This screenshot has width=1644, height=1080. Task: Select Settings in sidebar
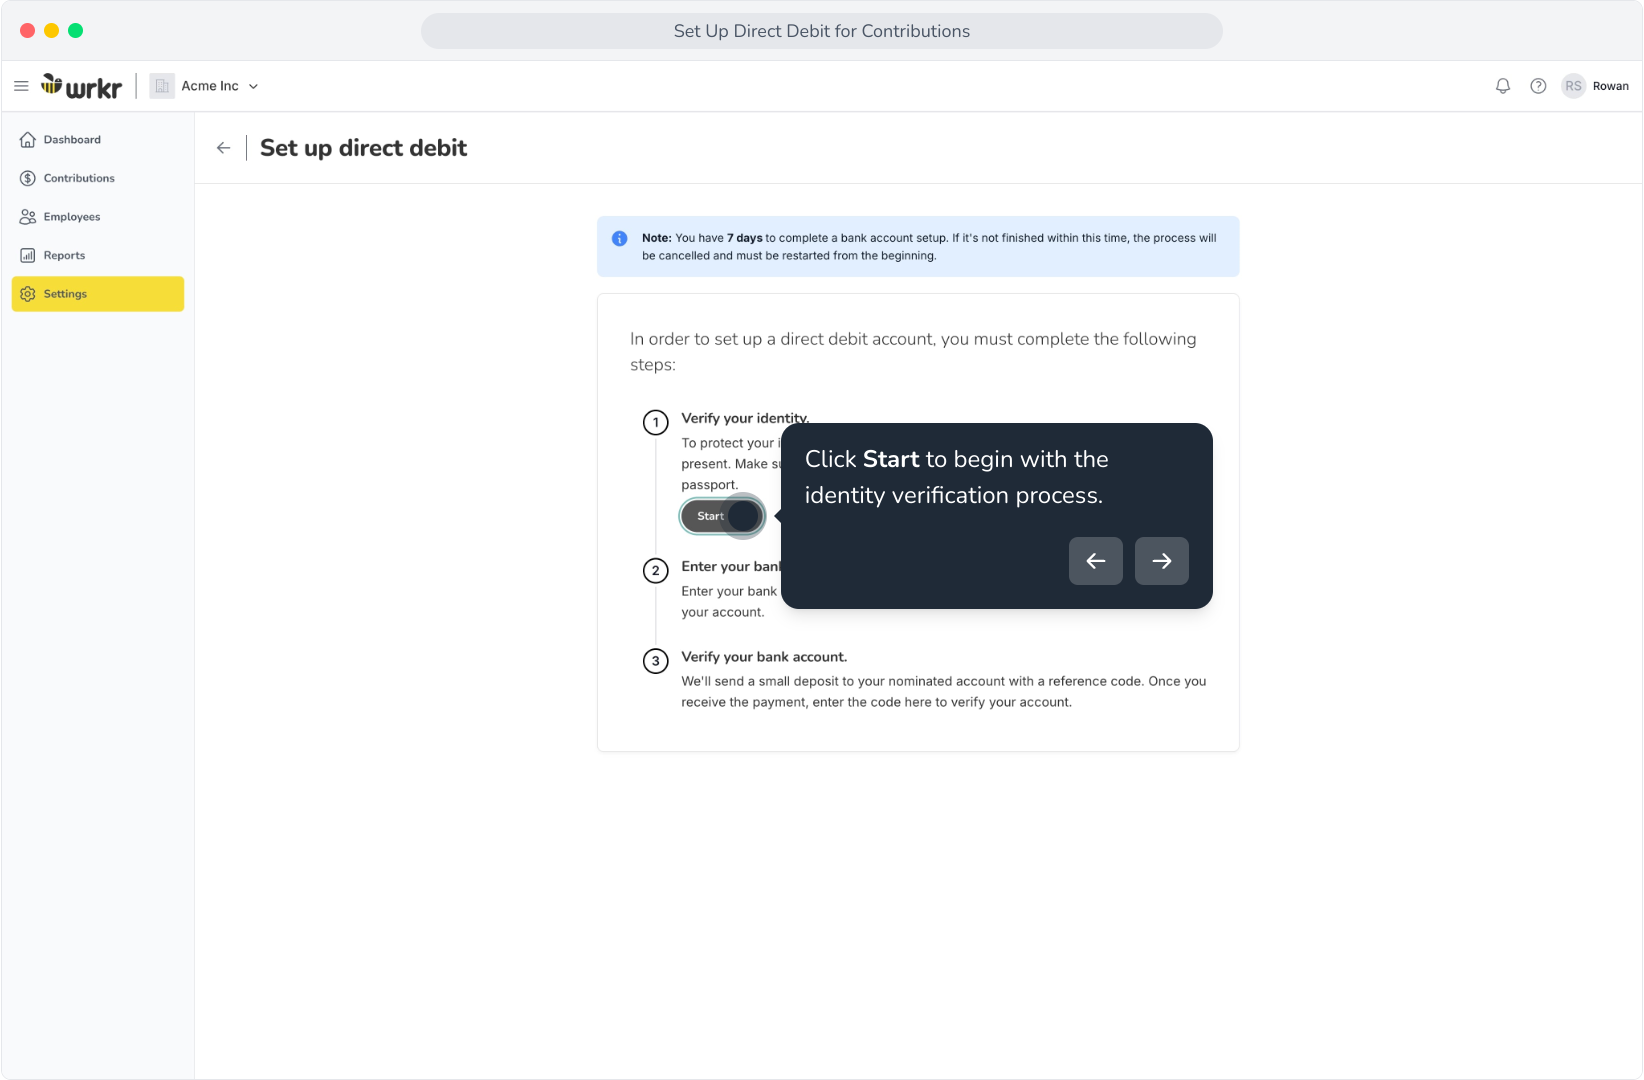(98, 294)
